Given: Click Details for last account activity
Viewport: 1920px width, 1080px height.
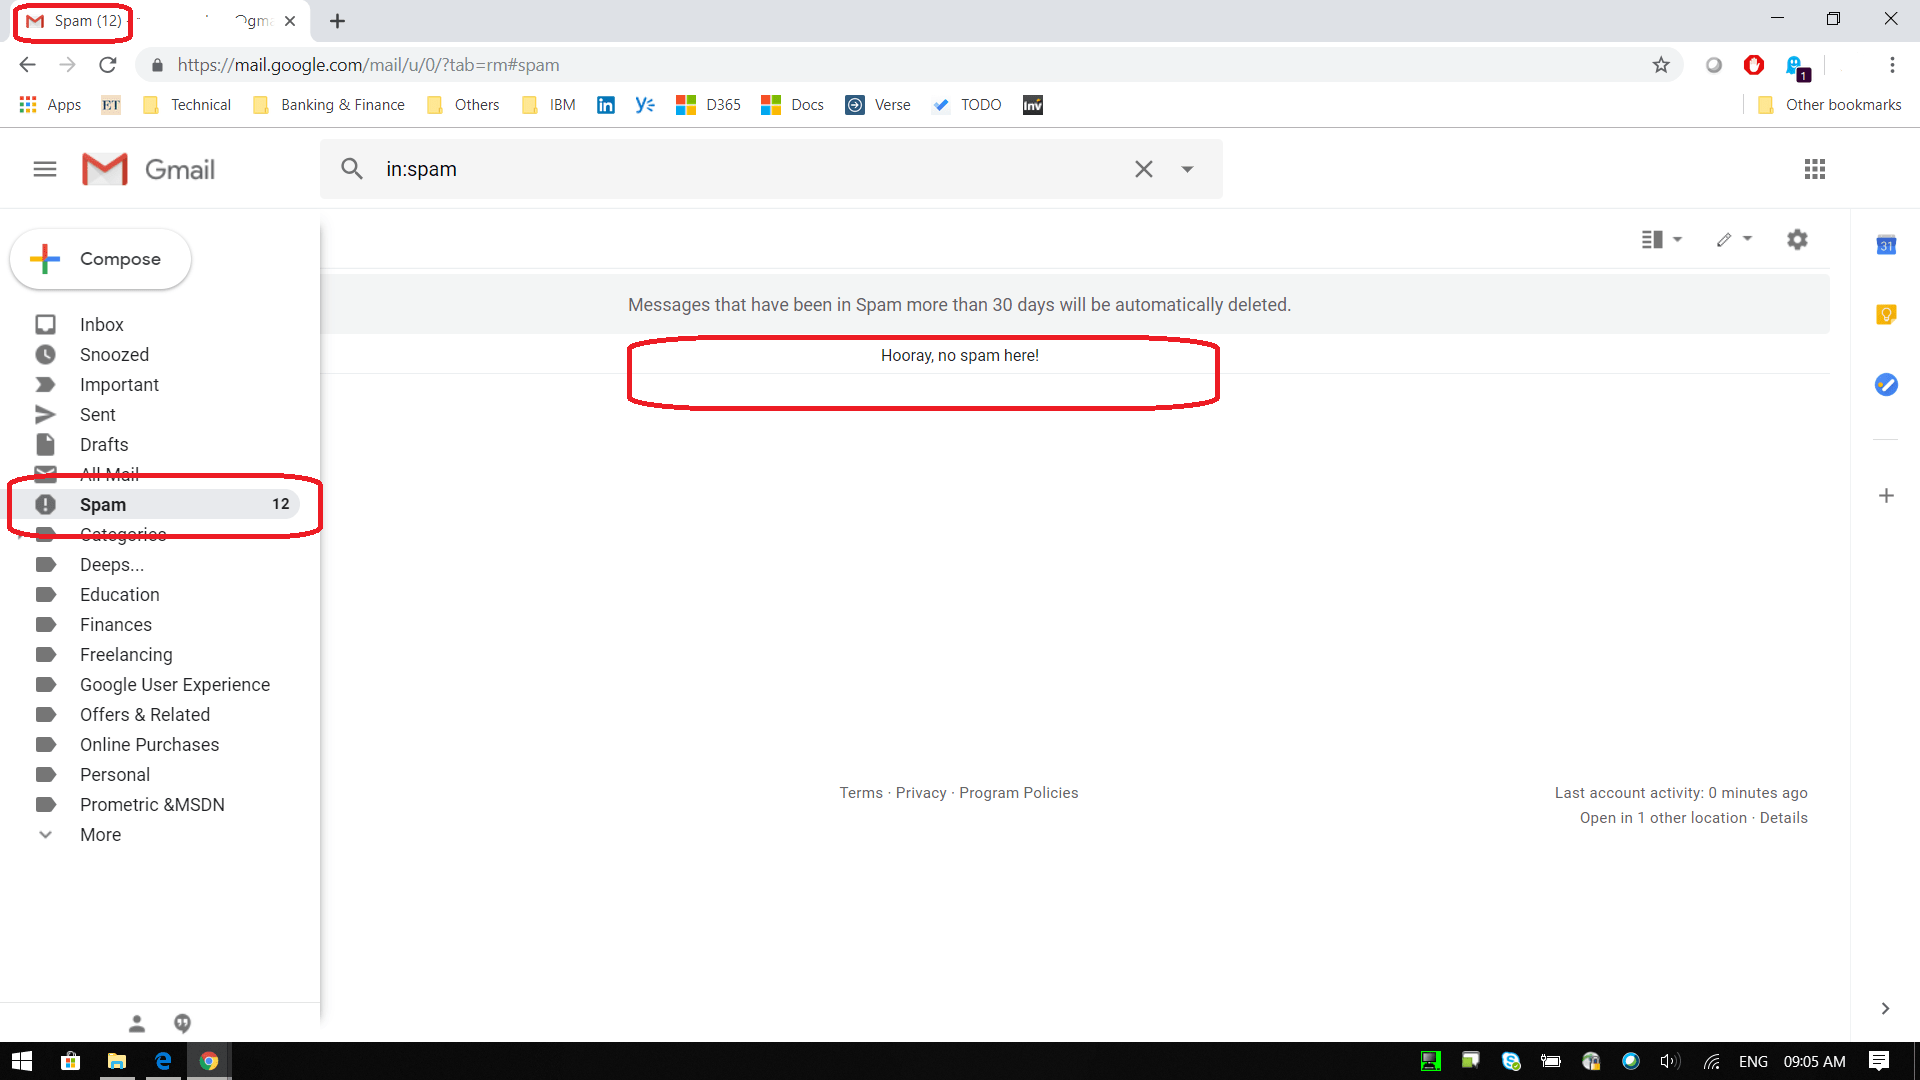Looking at the screenshot, I should pyautogui.click(x=1784, y=817).
